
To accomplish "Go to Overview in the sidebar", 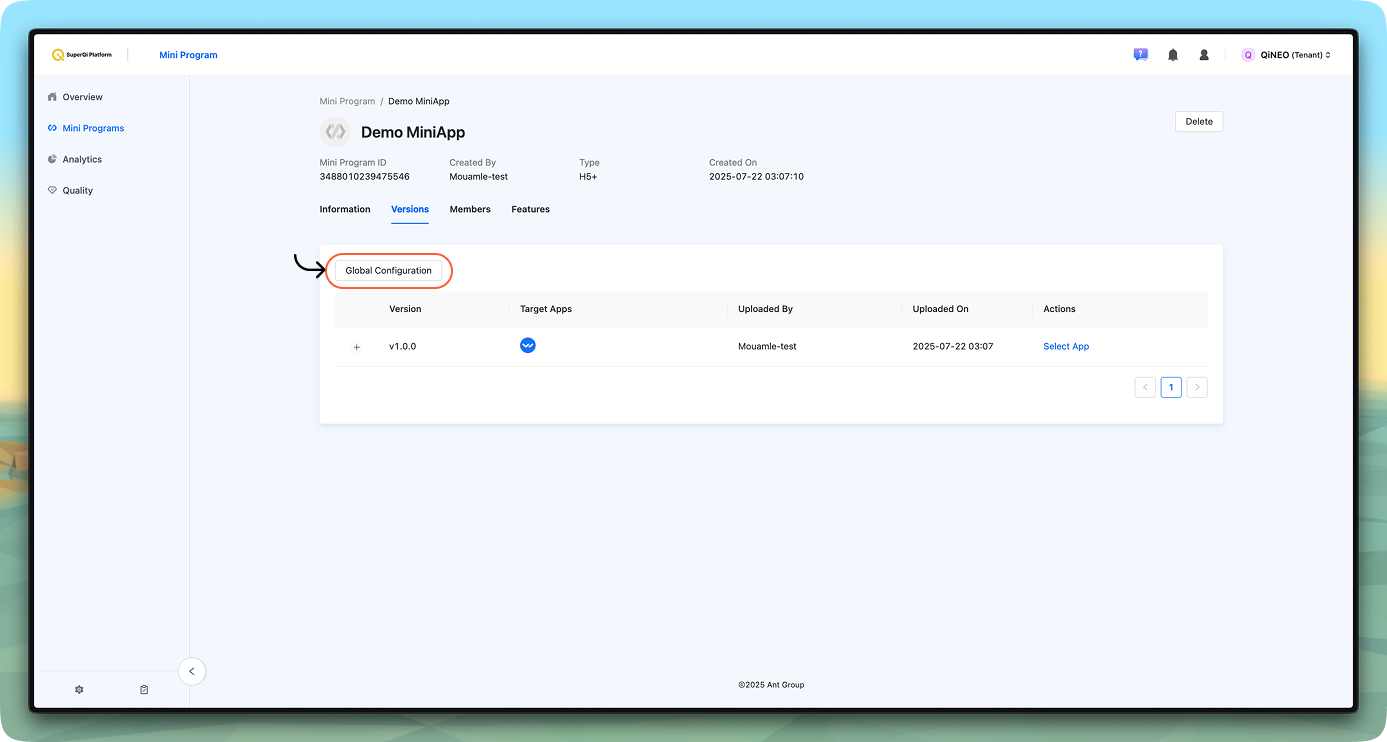I will [82, 97].
